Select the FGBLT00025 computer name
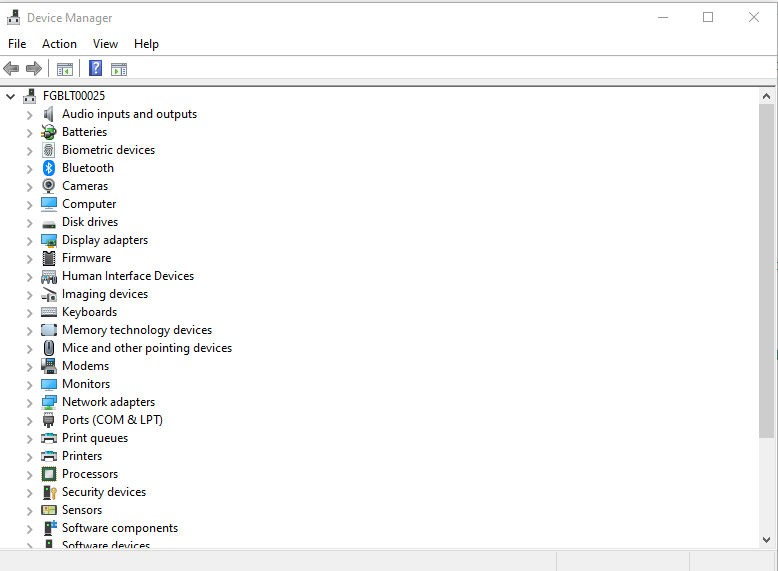Viewport: 778px width, 571px height. click(x=74, y=96)
